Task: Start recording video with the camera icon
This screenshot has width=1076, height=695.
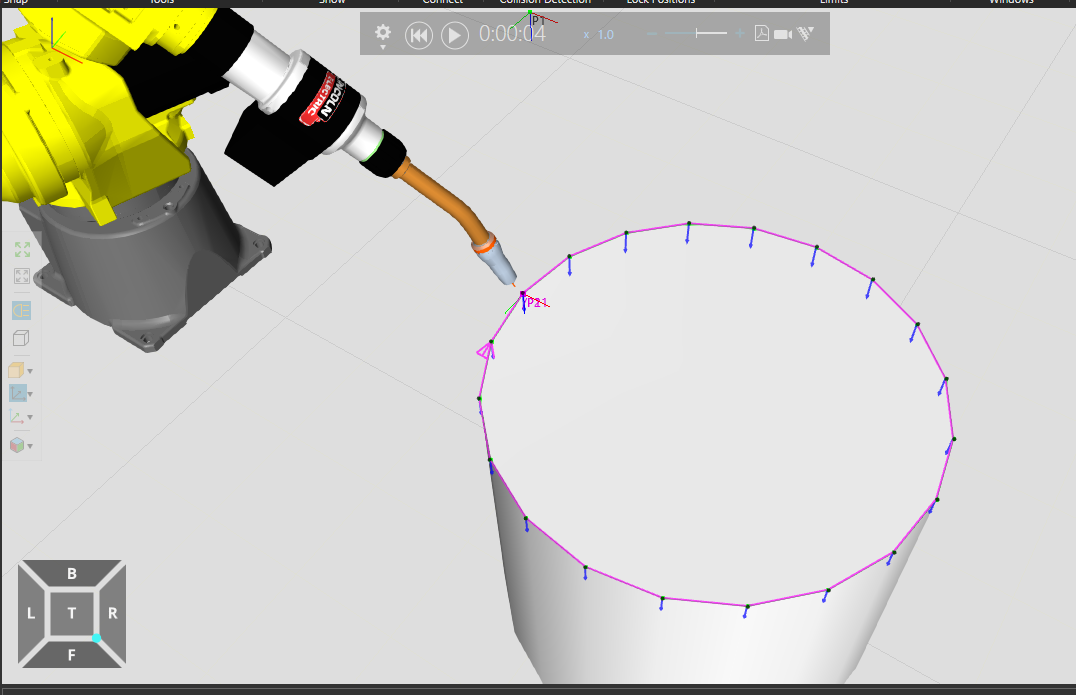Action: [783, 34]
